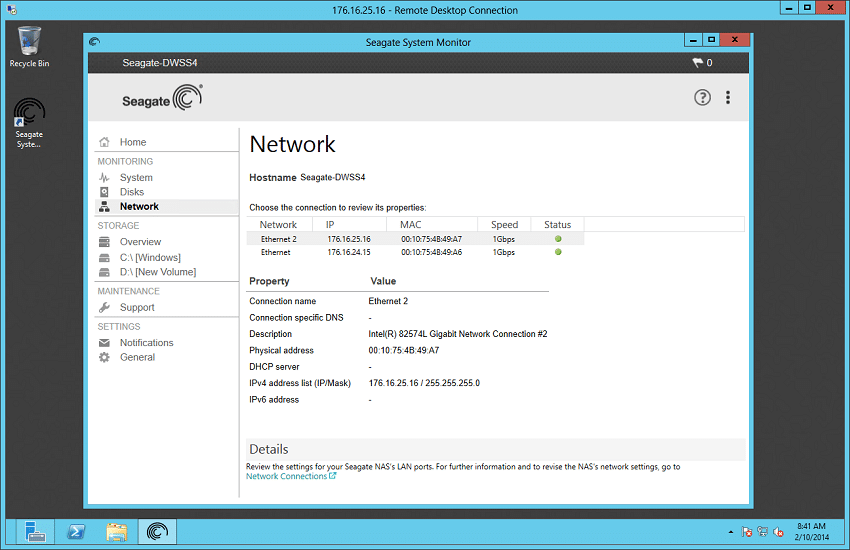This screenshot has width=850, height=550.
Task: Click the System pulse icon in sidebar
Action: click(x=105, y=178)
